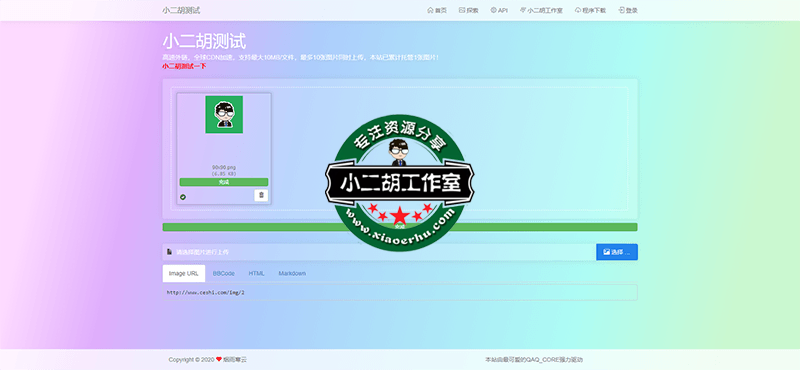This screenshot has height=370, width=800.
Task: Visit 小二胡工作室 nav link
Action: point(541,10)
